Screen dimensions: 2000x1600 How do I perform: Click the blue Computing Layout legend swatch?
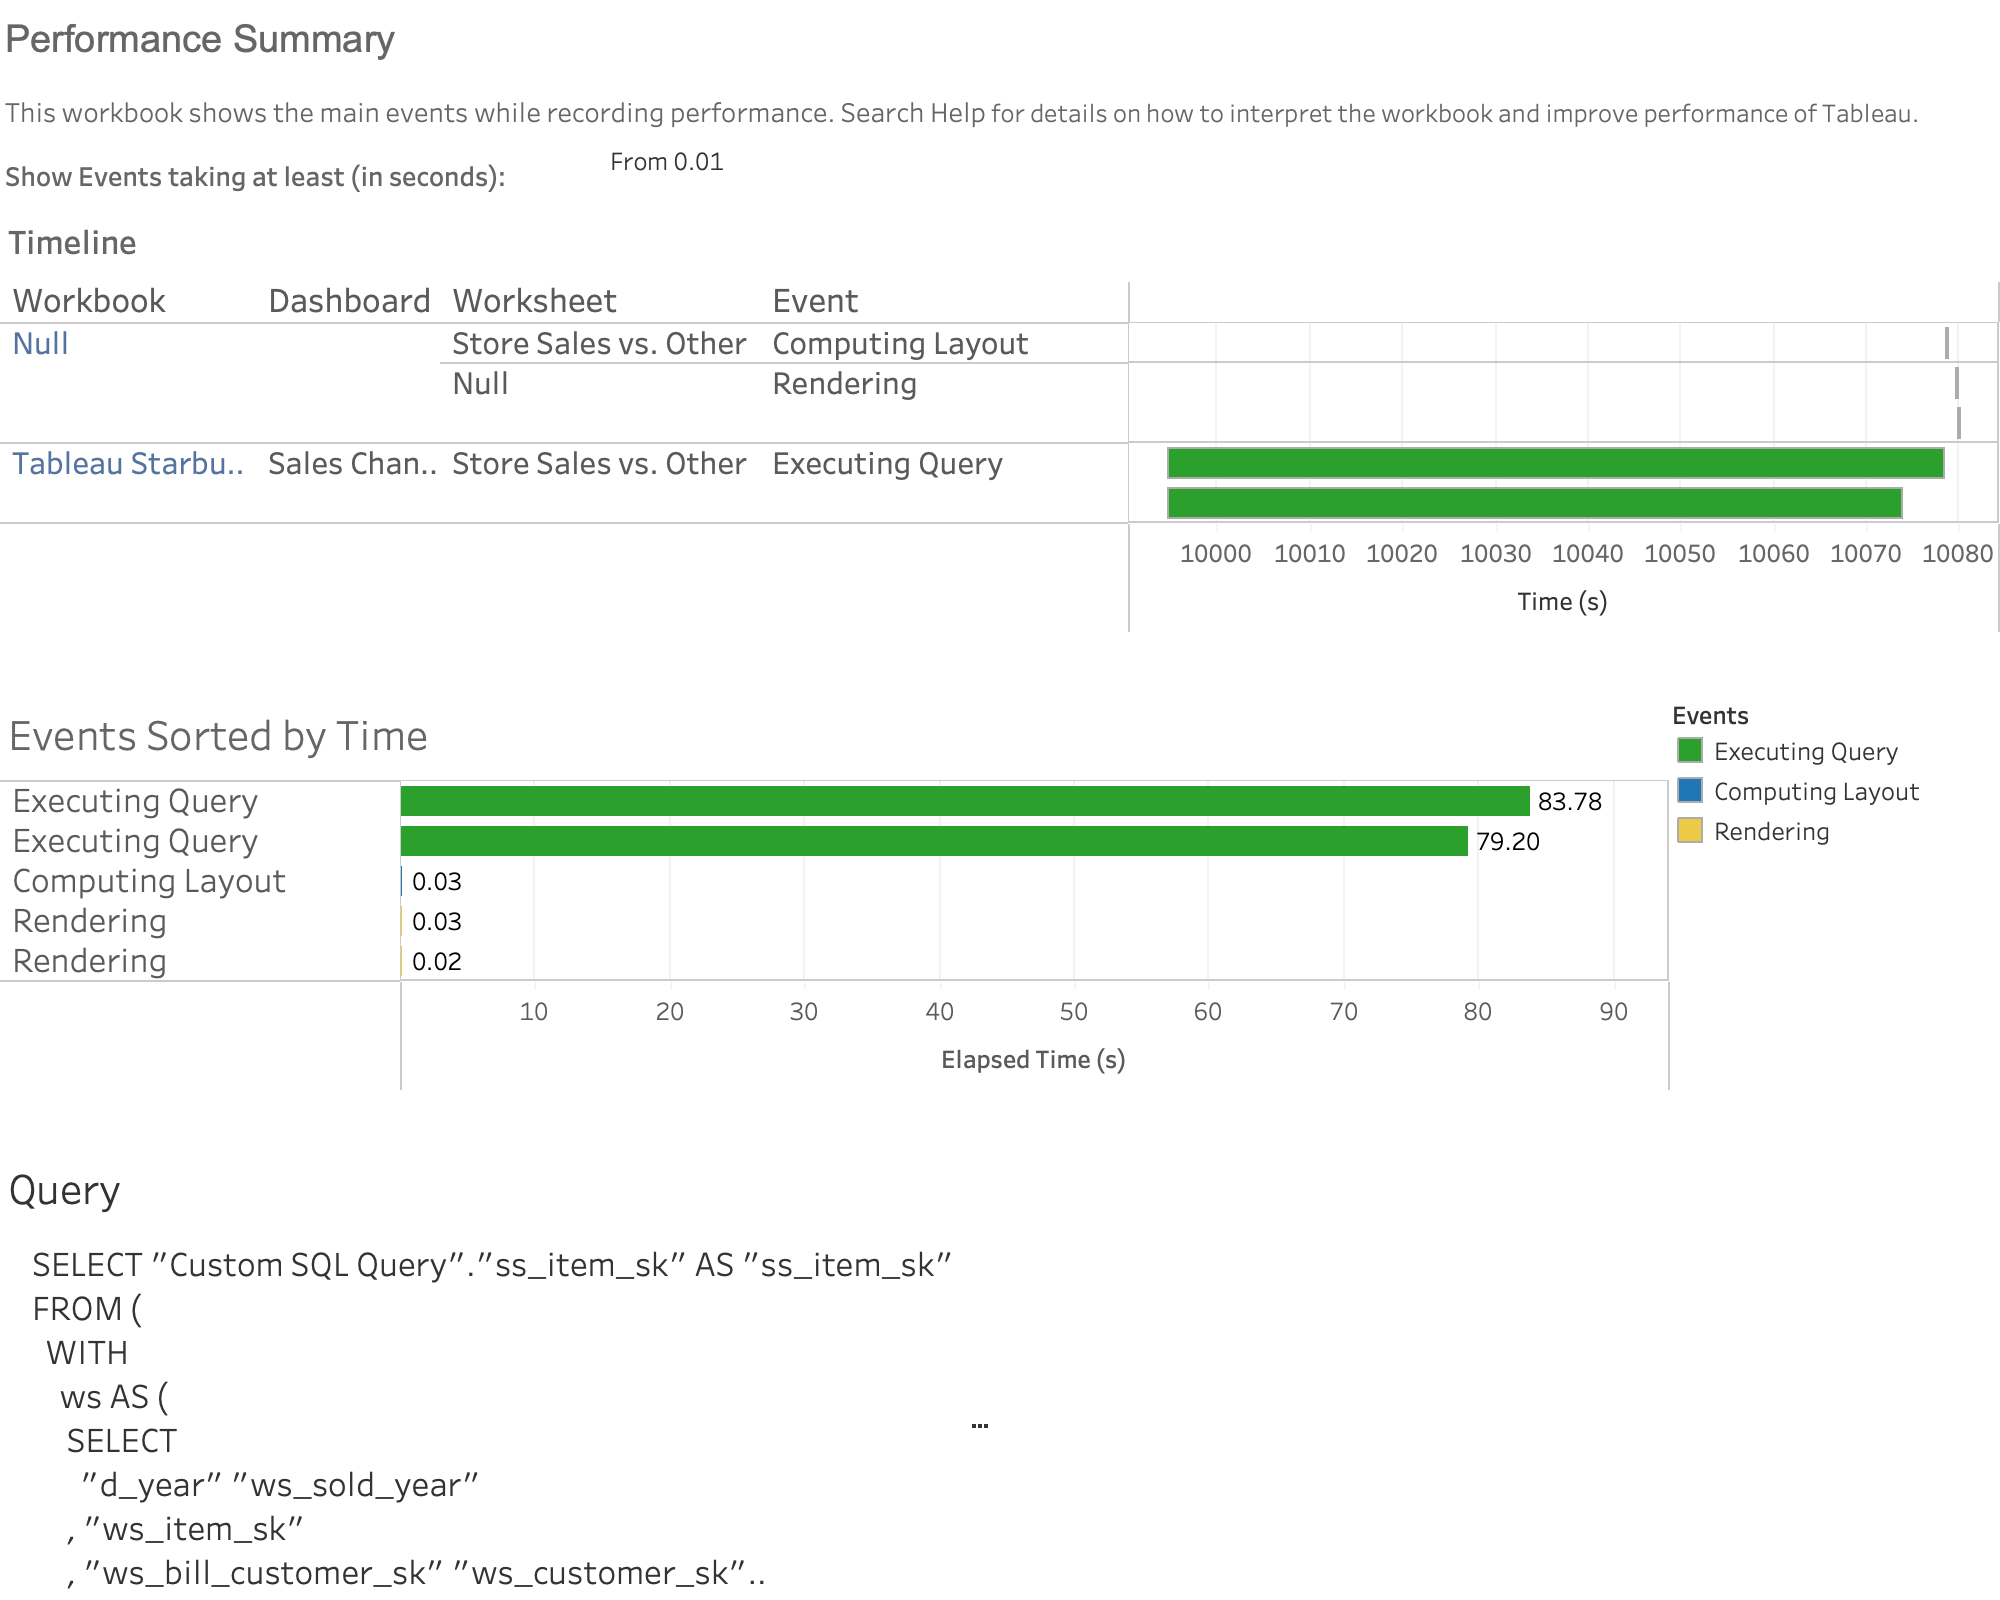click(x=1690, y=791)
